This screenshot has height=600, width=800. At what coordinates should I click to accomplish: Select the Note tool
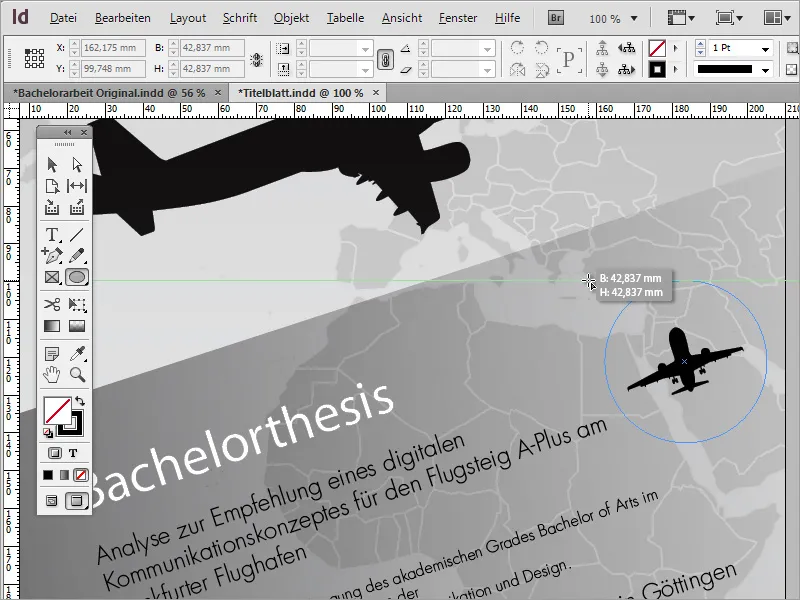(52, 353)
